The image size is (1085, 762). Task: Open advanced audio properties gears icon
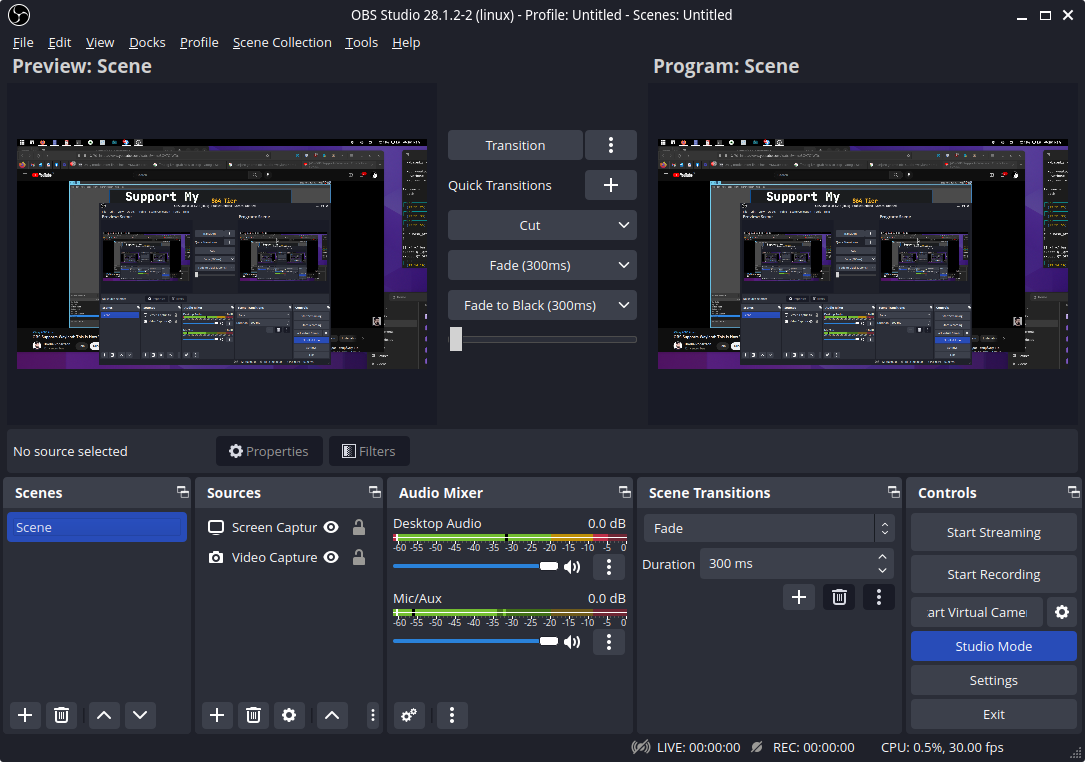409,715
